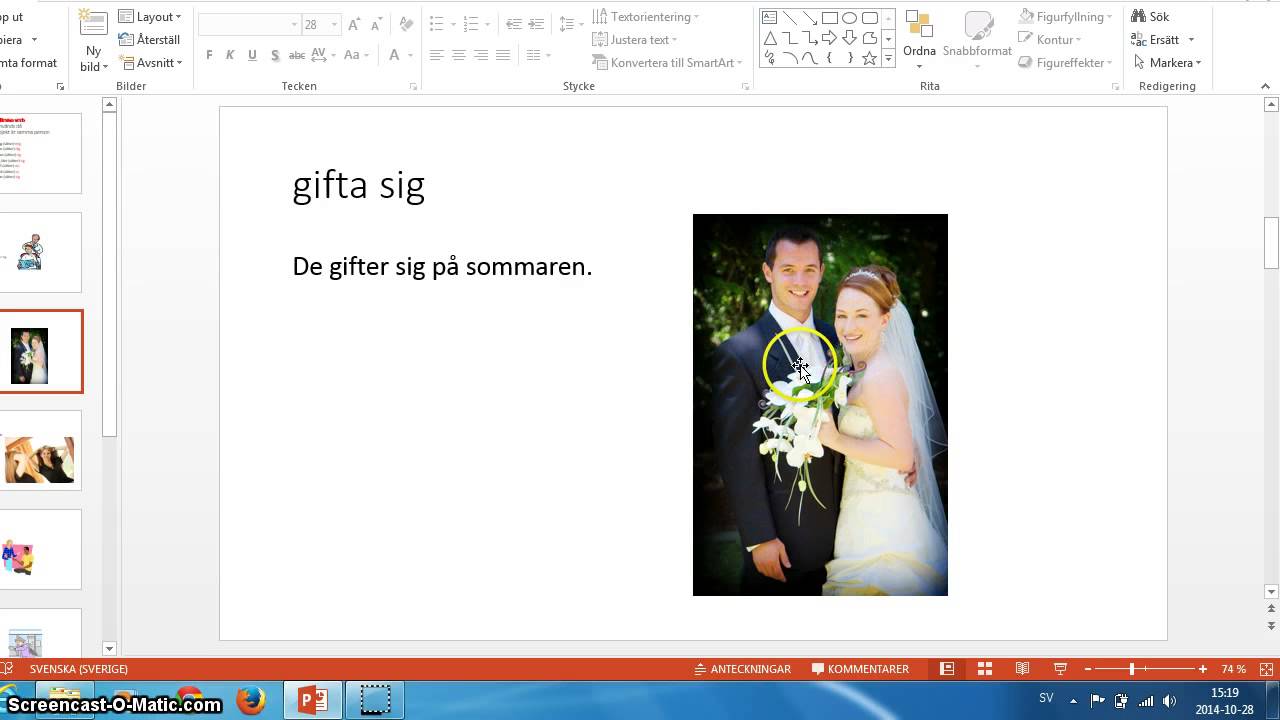This screenshot has height=720, width=1280.
Task: Click the Ordna arrange button
Action: (x=919, y=39)
